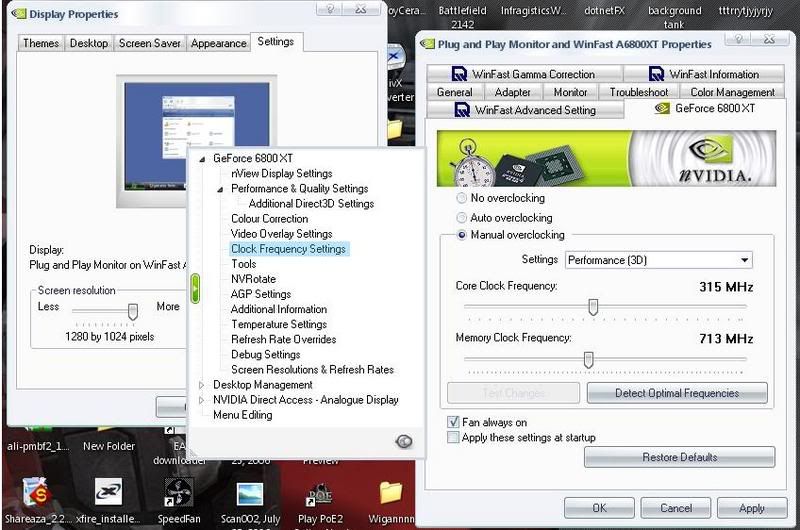Open the WinFast Advanced Setting tab
The width and height of the screenshot is (800, 530).
pos(525,110)
